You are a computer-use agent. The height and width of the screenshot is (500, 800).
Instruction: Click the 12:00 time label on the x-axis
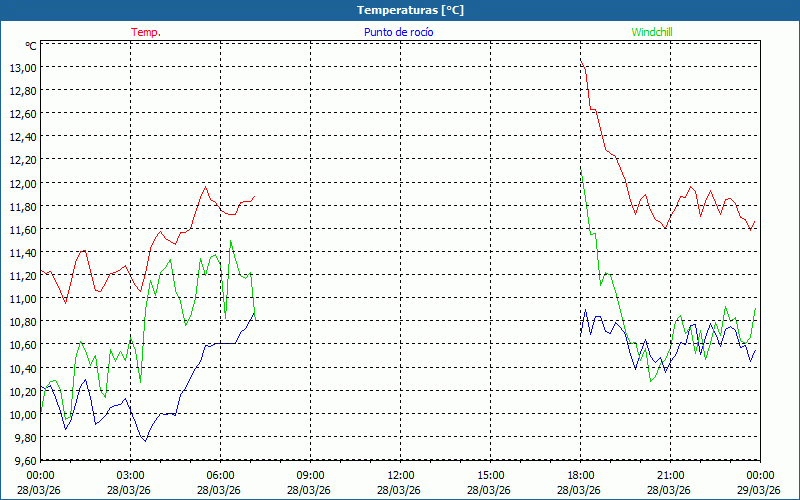pos(400,475)
